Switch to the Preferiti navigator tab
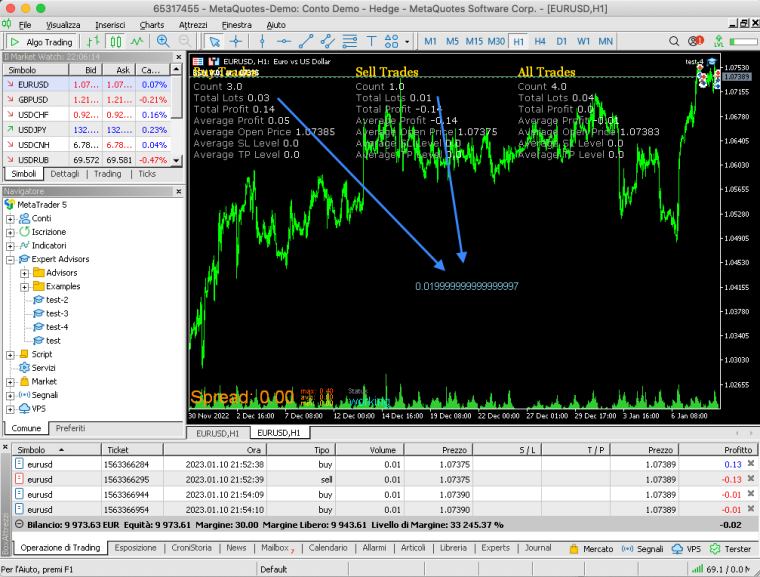This screenshot has width=760, height=577. [70, 429]
